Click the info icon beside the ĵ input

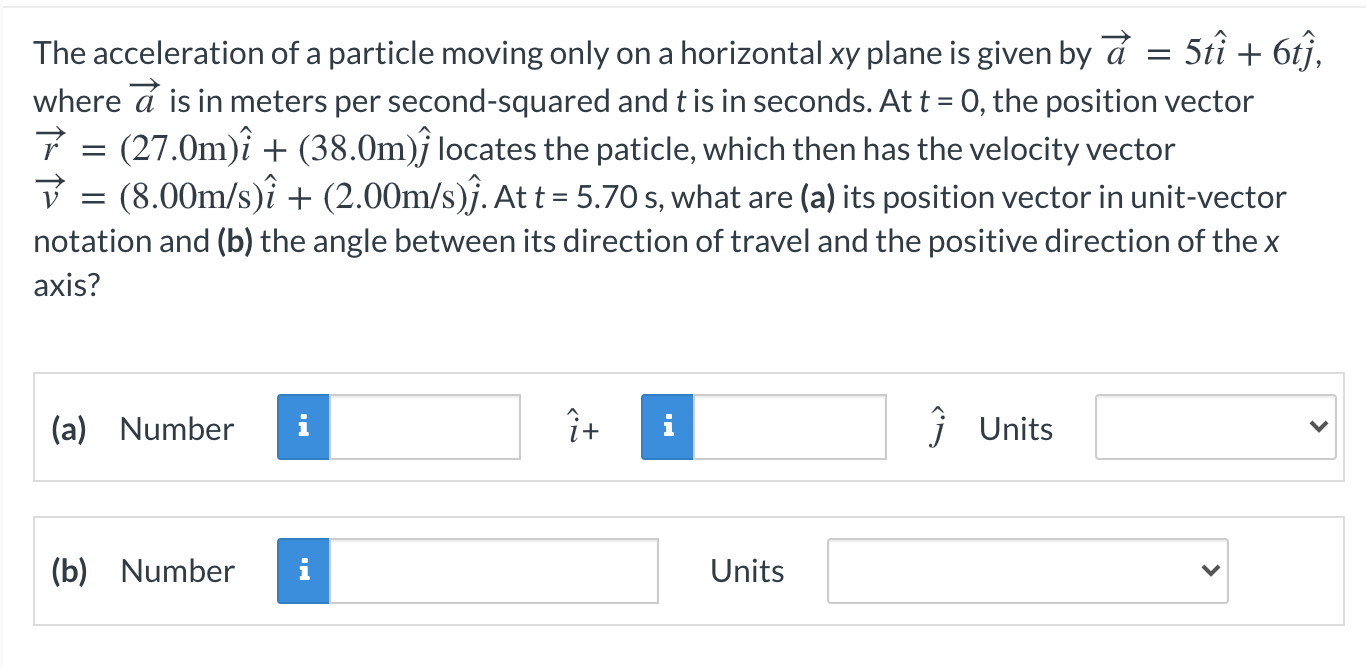point(668,427)
